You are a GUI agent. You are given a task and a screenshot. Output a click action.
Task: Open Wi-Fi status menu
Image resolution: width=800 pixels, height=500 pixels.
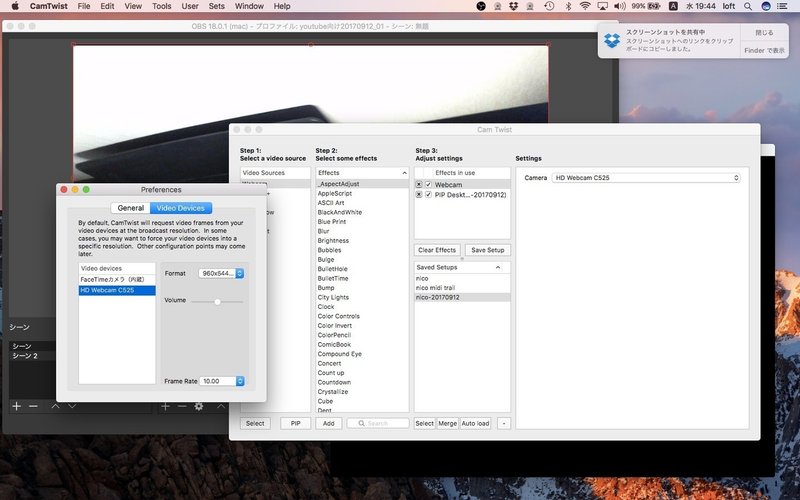click(585, 6)
